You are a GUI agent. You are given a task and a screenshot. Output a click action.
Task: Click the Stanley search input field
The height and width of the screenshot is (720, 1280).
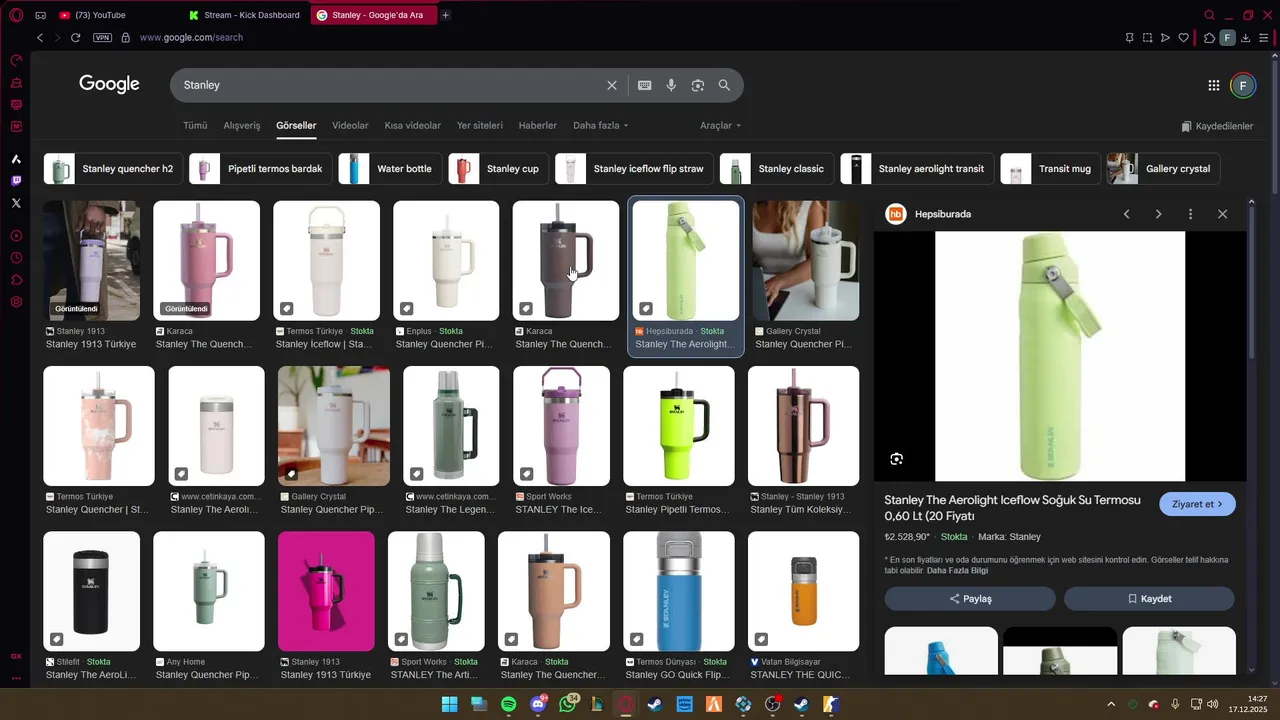(x=390, y=85)
